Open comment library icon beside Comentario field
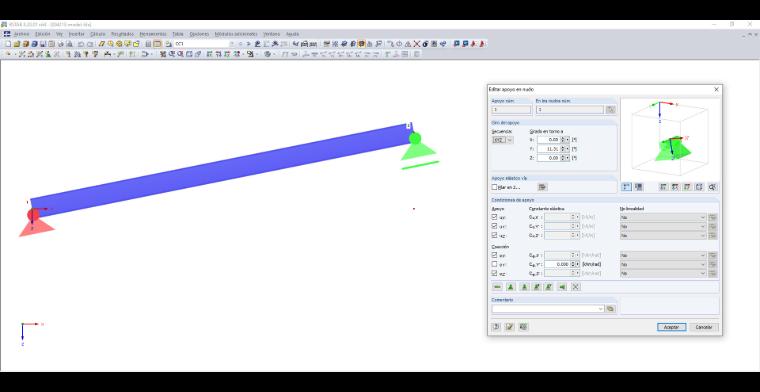This screenshot has width=760, height=392. (x=611, y=309)
